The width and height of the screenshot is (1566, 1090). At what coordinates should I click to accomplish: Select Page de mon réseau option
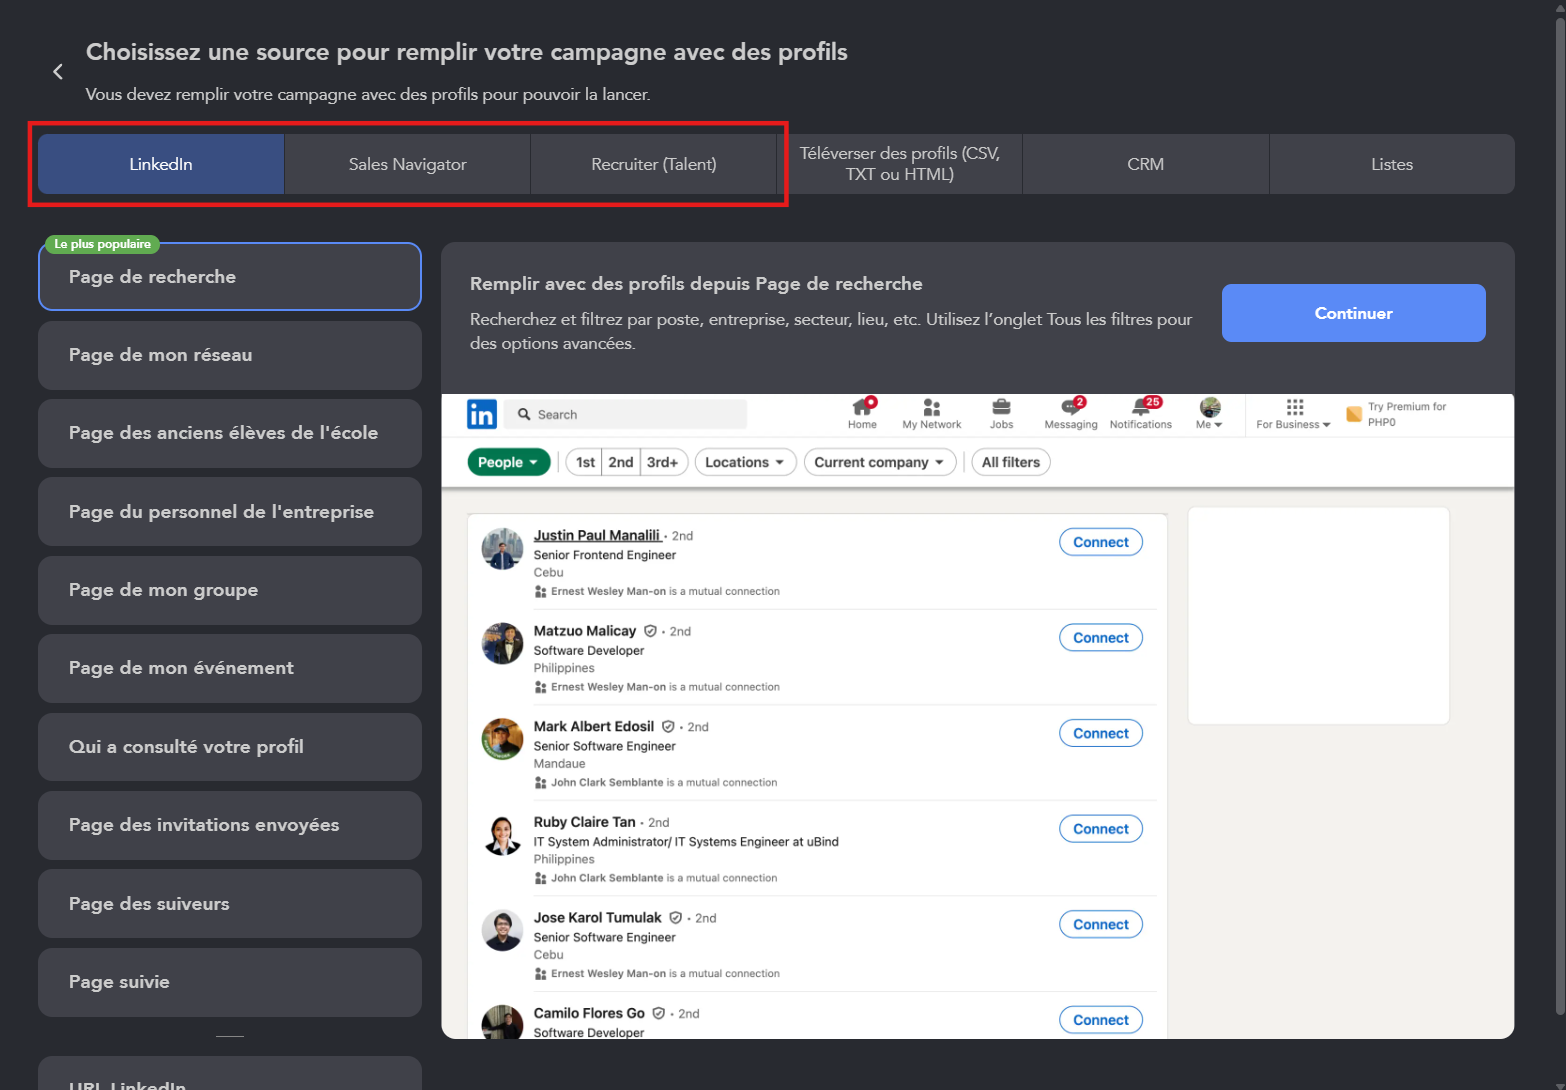tap(230, 355)
